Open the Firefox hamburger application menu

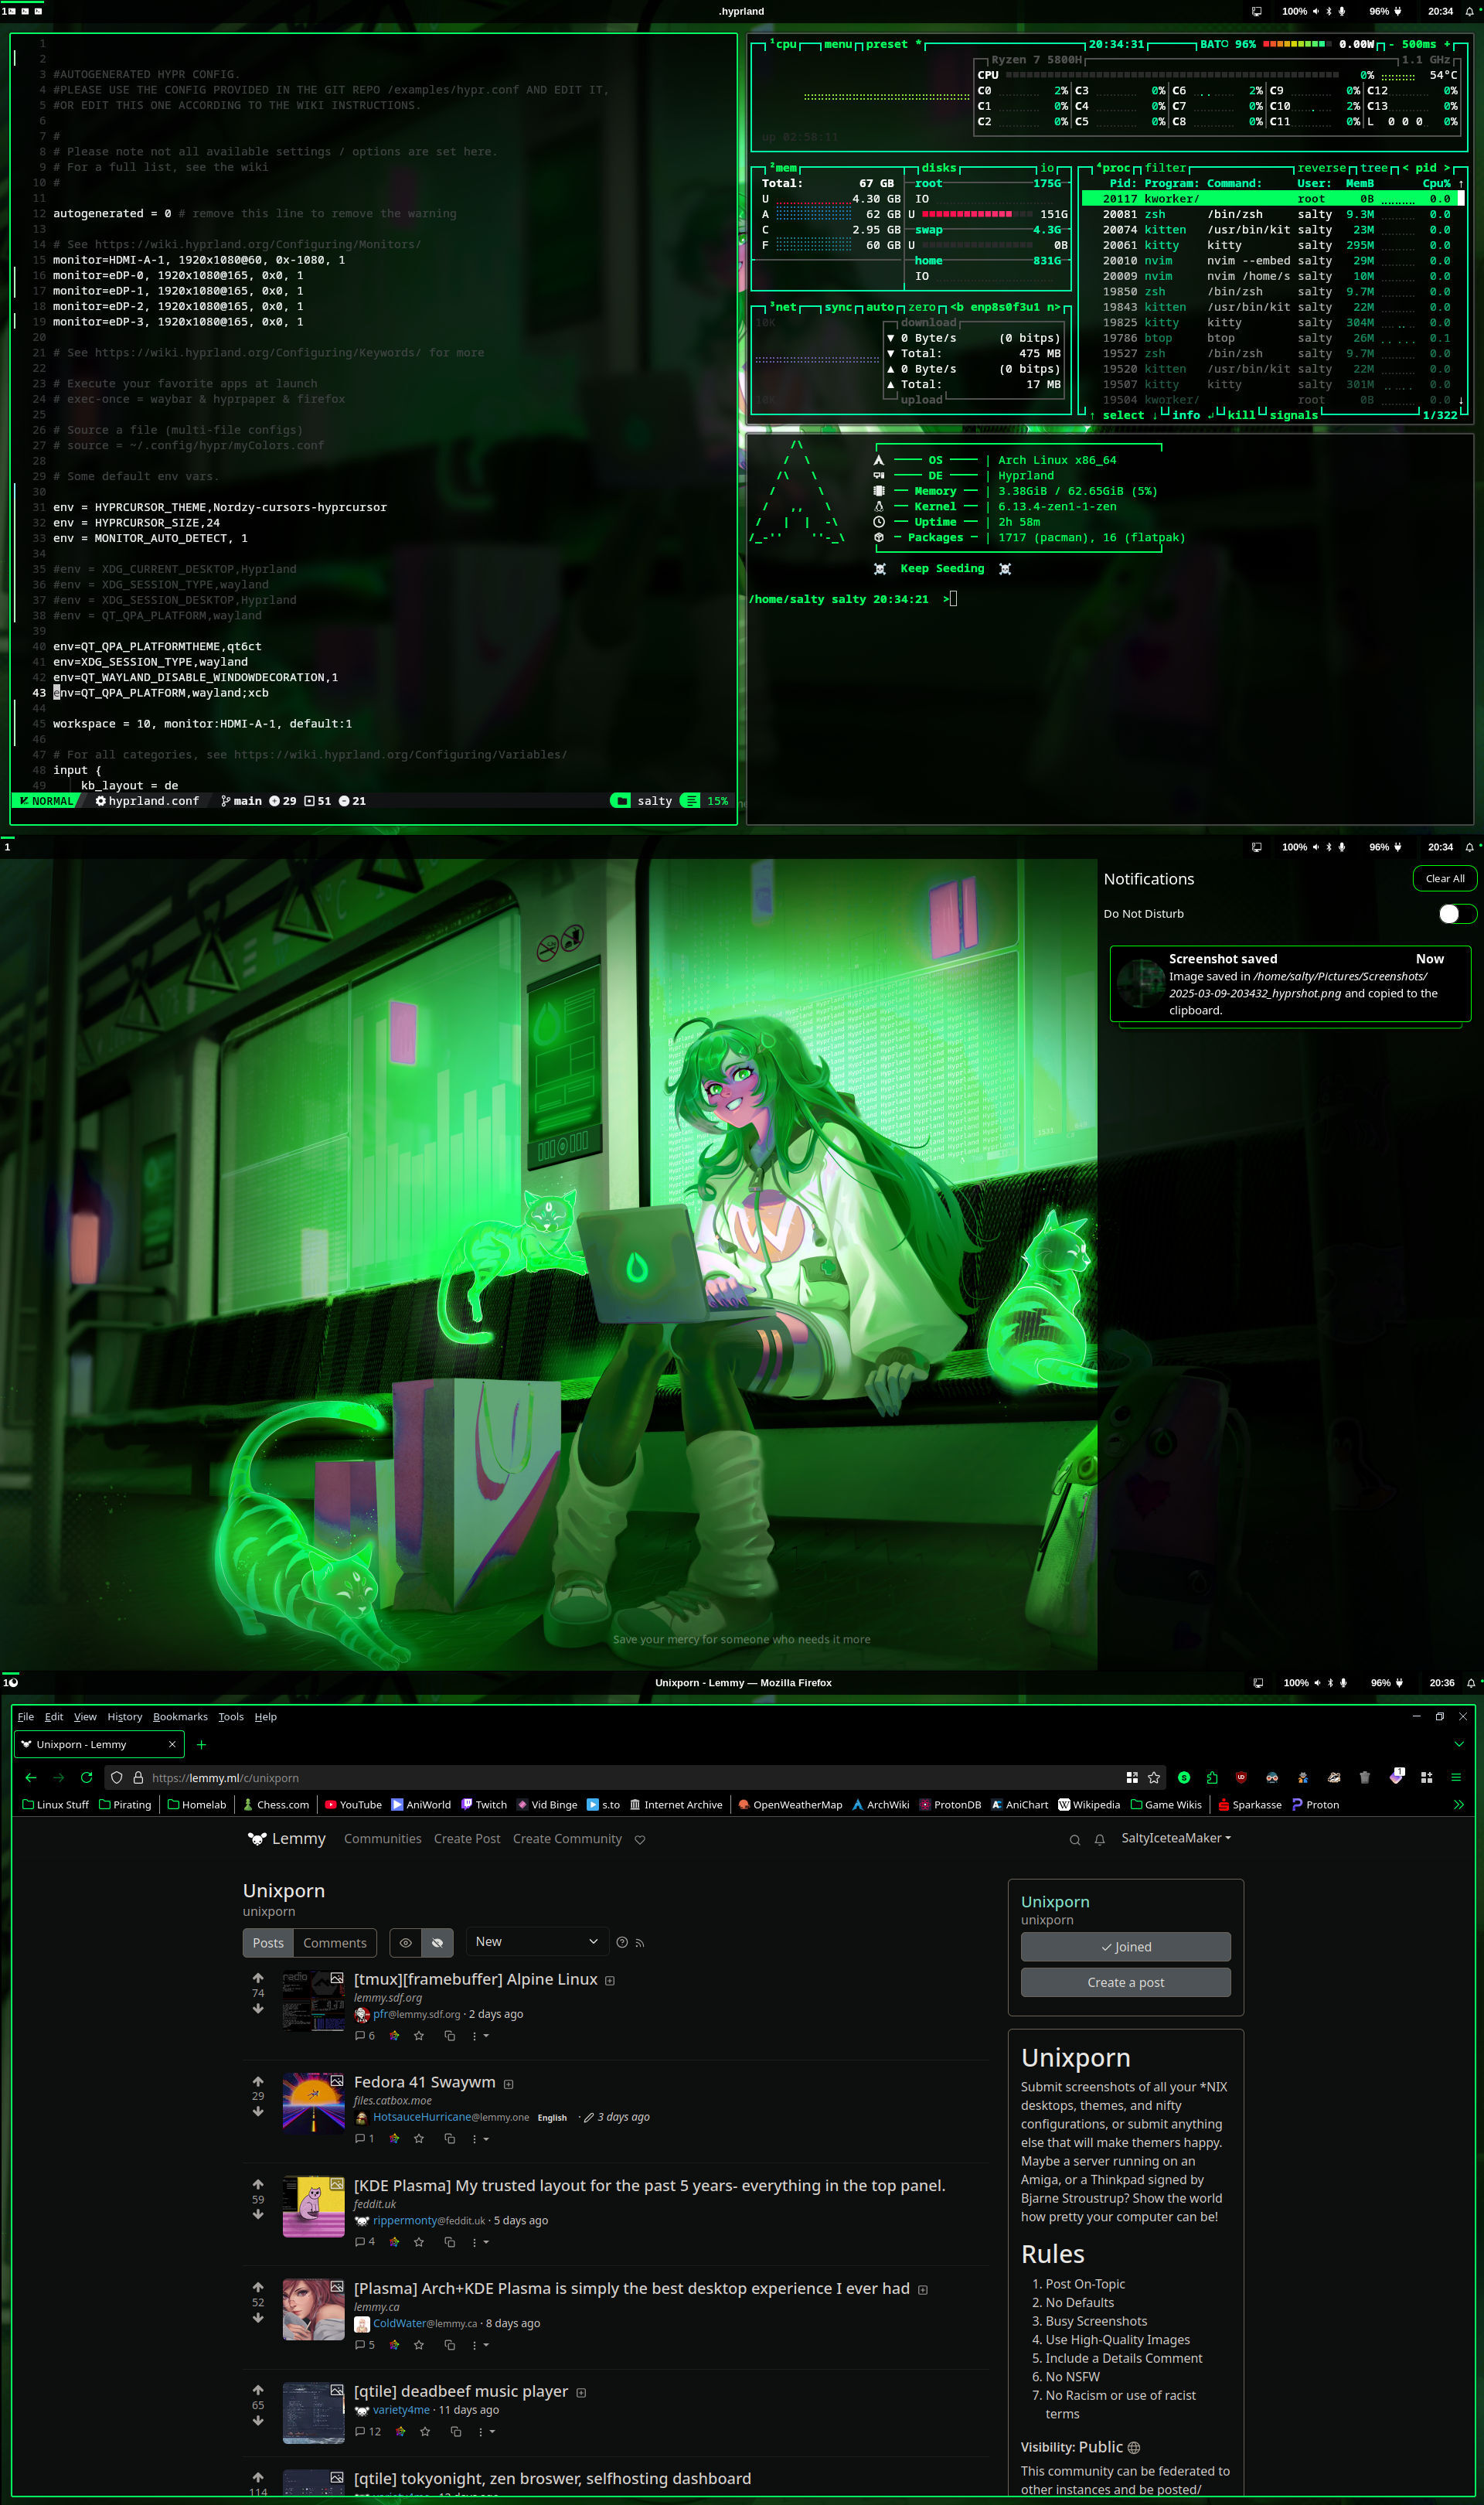1456,1777
